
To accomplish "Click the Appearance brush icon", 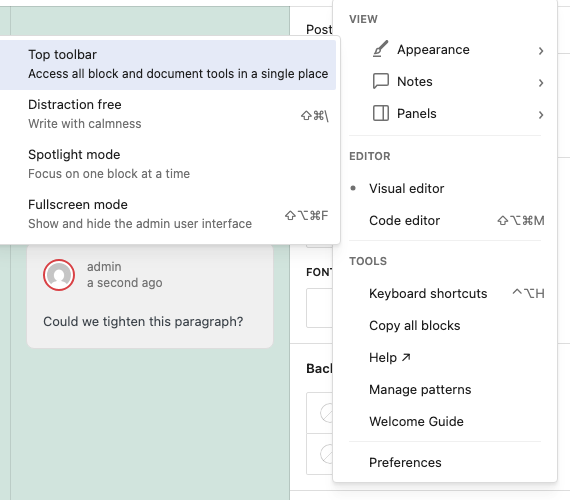I will (x=381, y=49).
